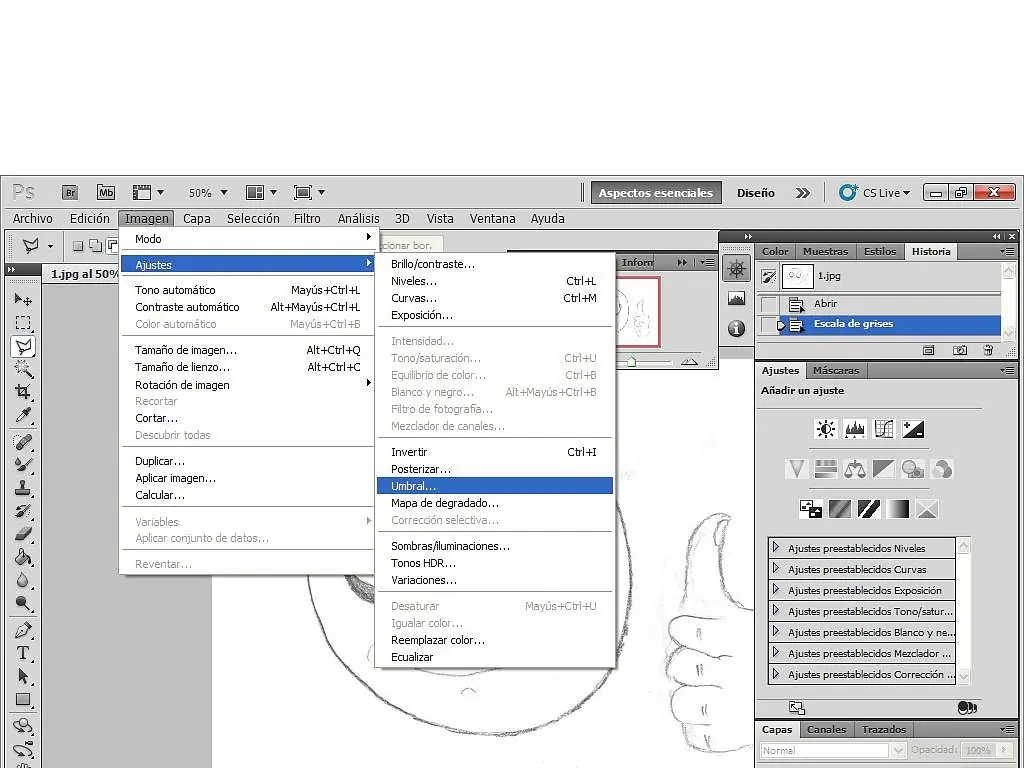Choose Umbral... from Ajustes submenu
Viewport: 1024px width, 768px height.
pos(495,486)
